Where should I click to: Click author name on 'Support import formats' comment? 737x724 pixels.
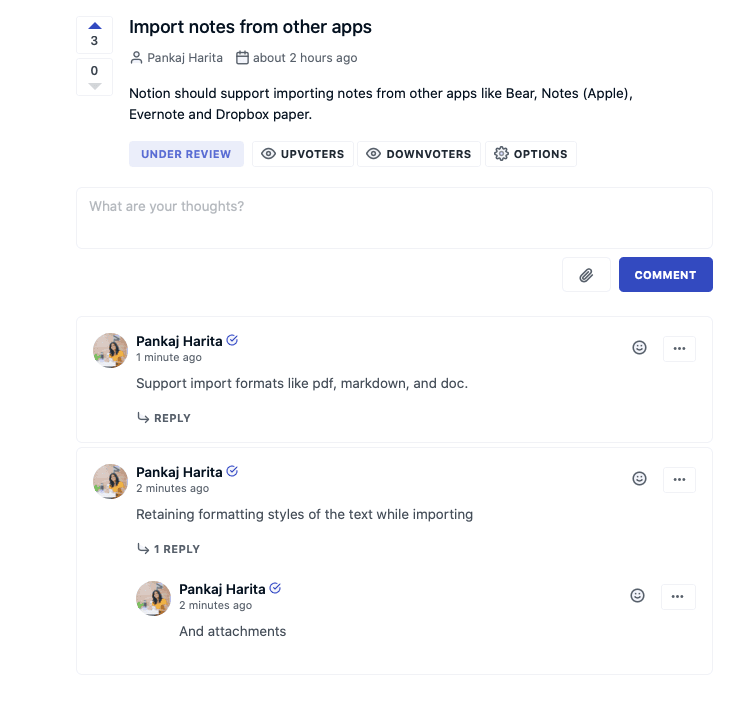click(x=179, y=341)
